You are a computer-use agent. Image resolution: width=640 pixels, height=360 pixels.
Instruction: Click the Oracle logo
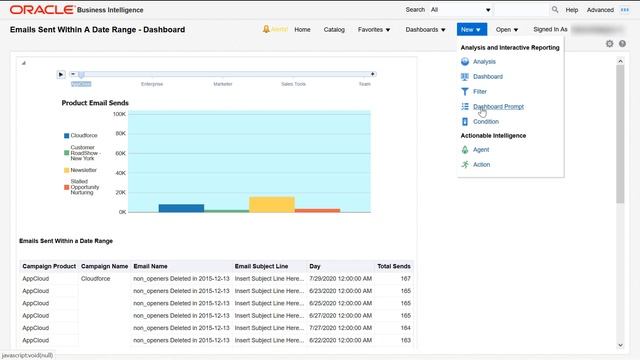(42, 10)
